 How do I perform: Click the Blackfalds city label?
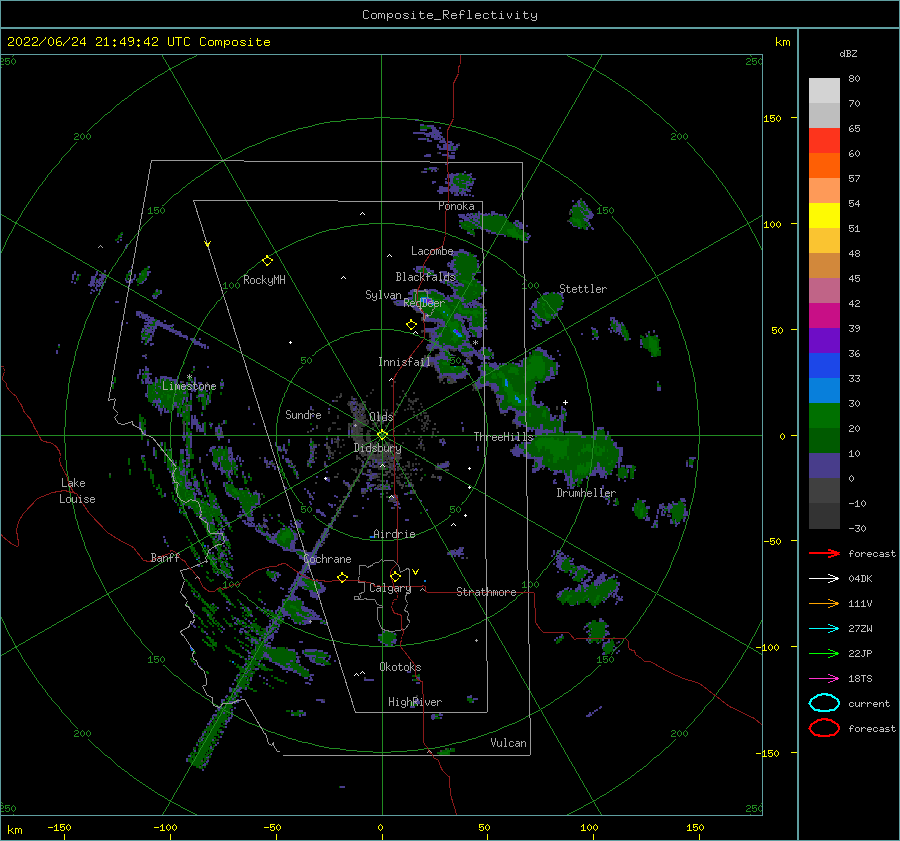pos(425,277)
